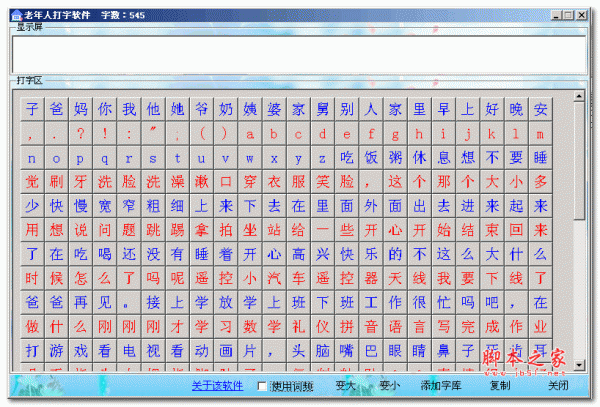Click the scrollbar down arrow in typing area
This screenshot has width=600, height=407.
[579, 365]
